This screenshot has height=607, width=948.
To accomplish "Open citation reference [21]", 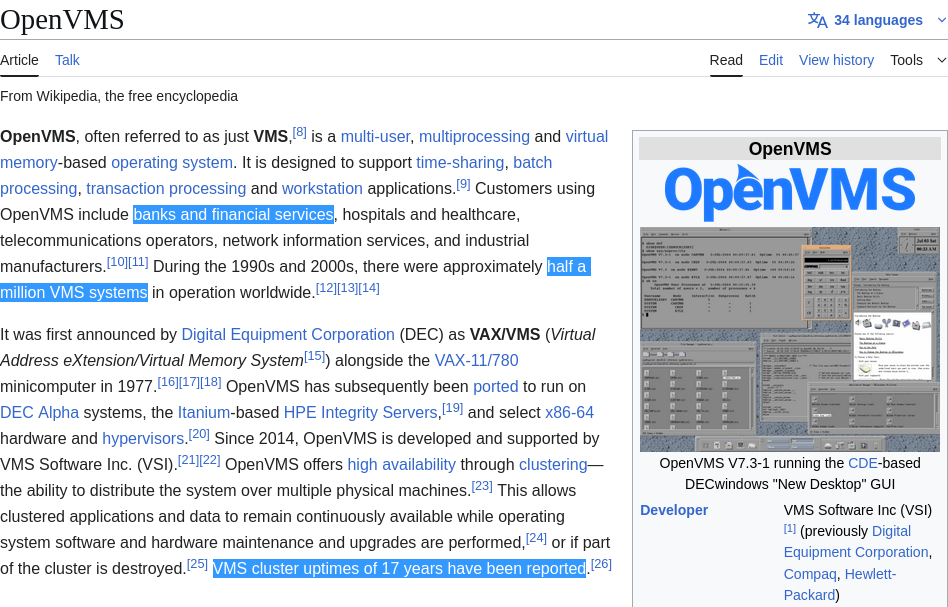I will click(x=188, y=460).
